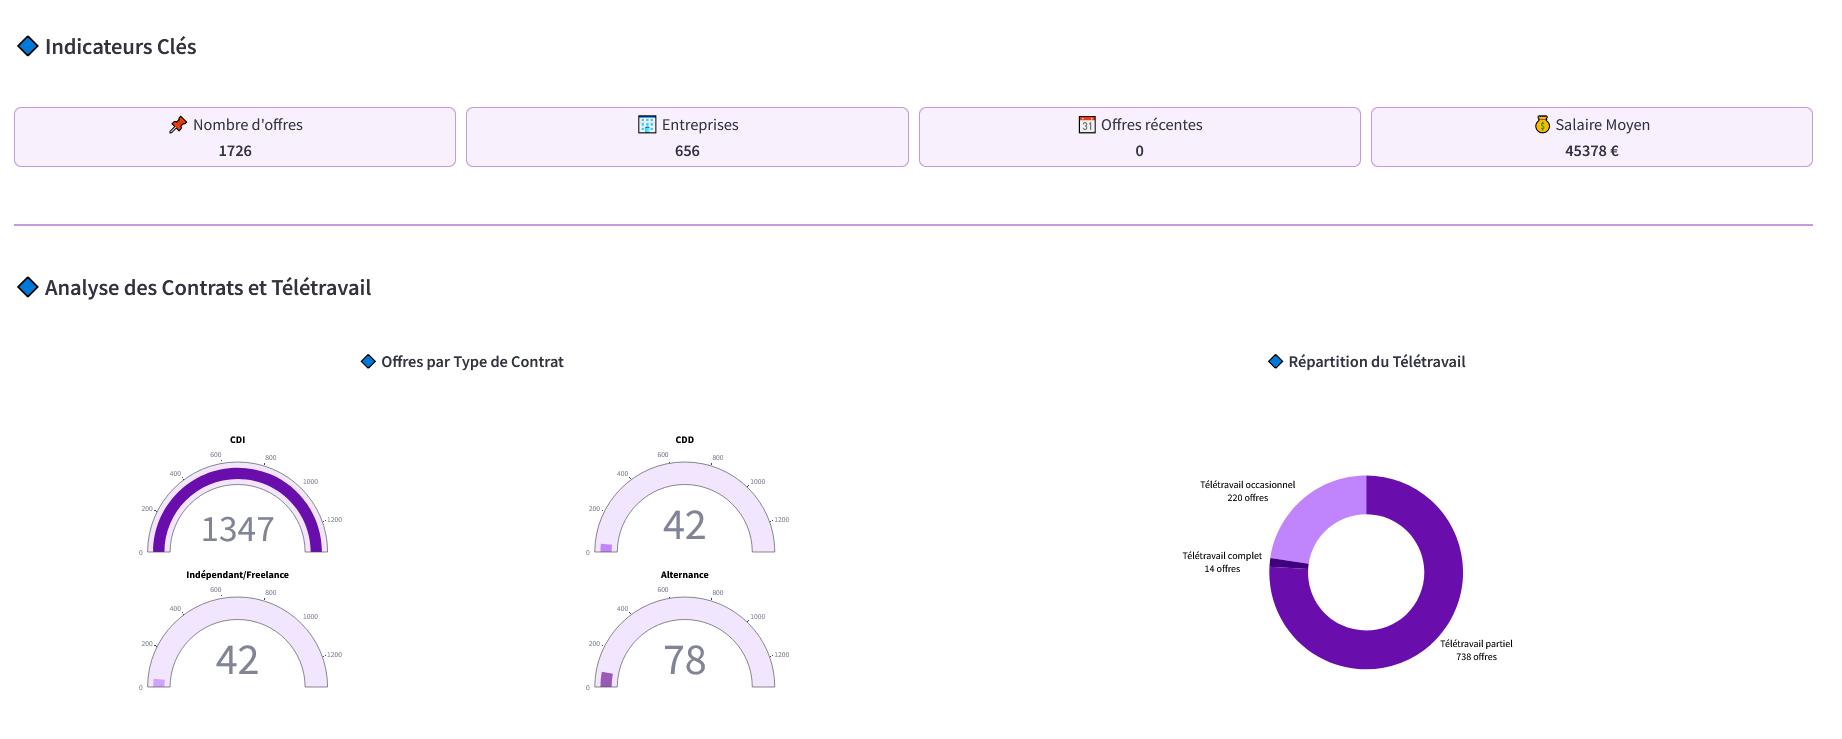Click the building icon next to Entreprises
Image resolution: width=1842 pixels, height=739 pixels.
pyautogui.click(x=647, y=125)
